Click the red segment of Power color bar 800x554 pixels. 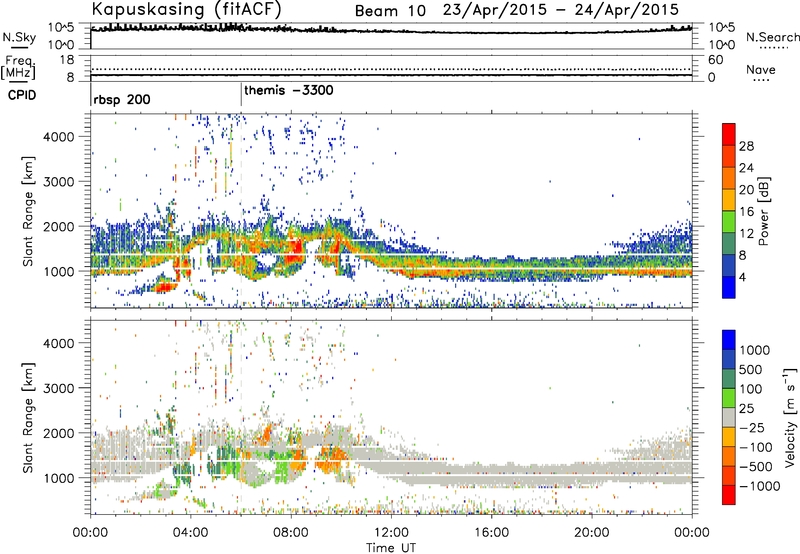(x=729, y=134)
